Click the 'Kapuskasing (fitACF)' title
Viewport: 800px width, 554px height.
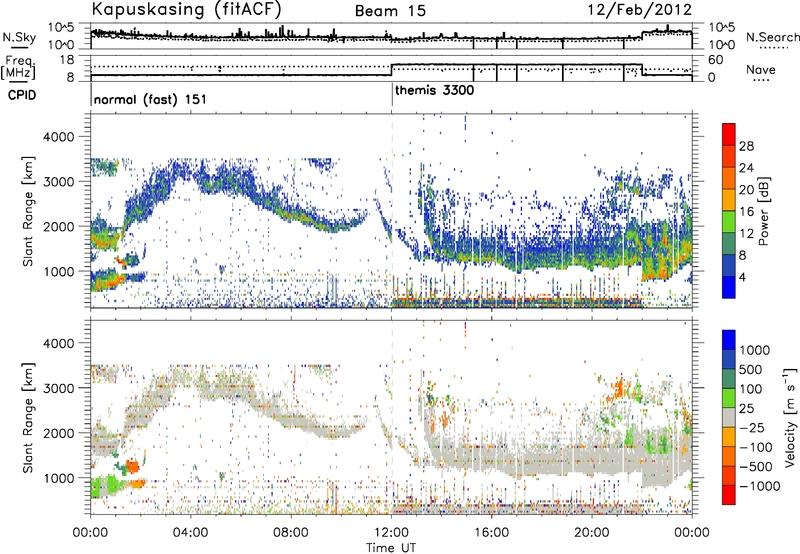coord(186,9)
